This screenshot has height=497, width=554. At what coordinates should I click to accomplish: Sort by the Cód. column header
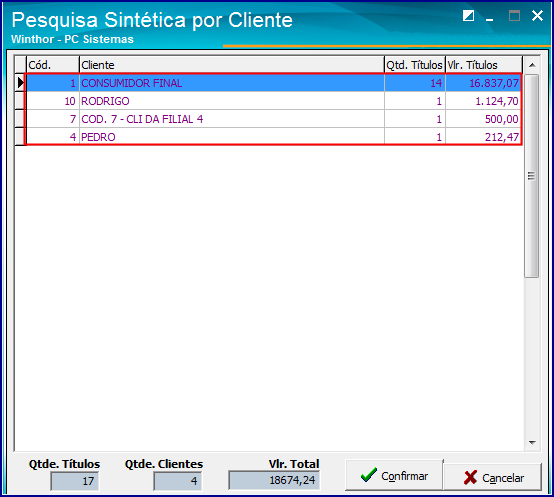[53, 65]
